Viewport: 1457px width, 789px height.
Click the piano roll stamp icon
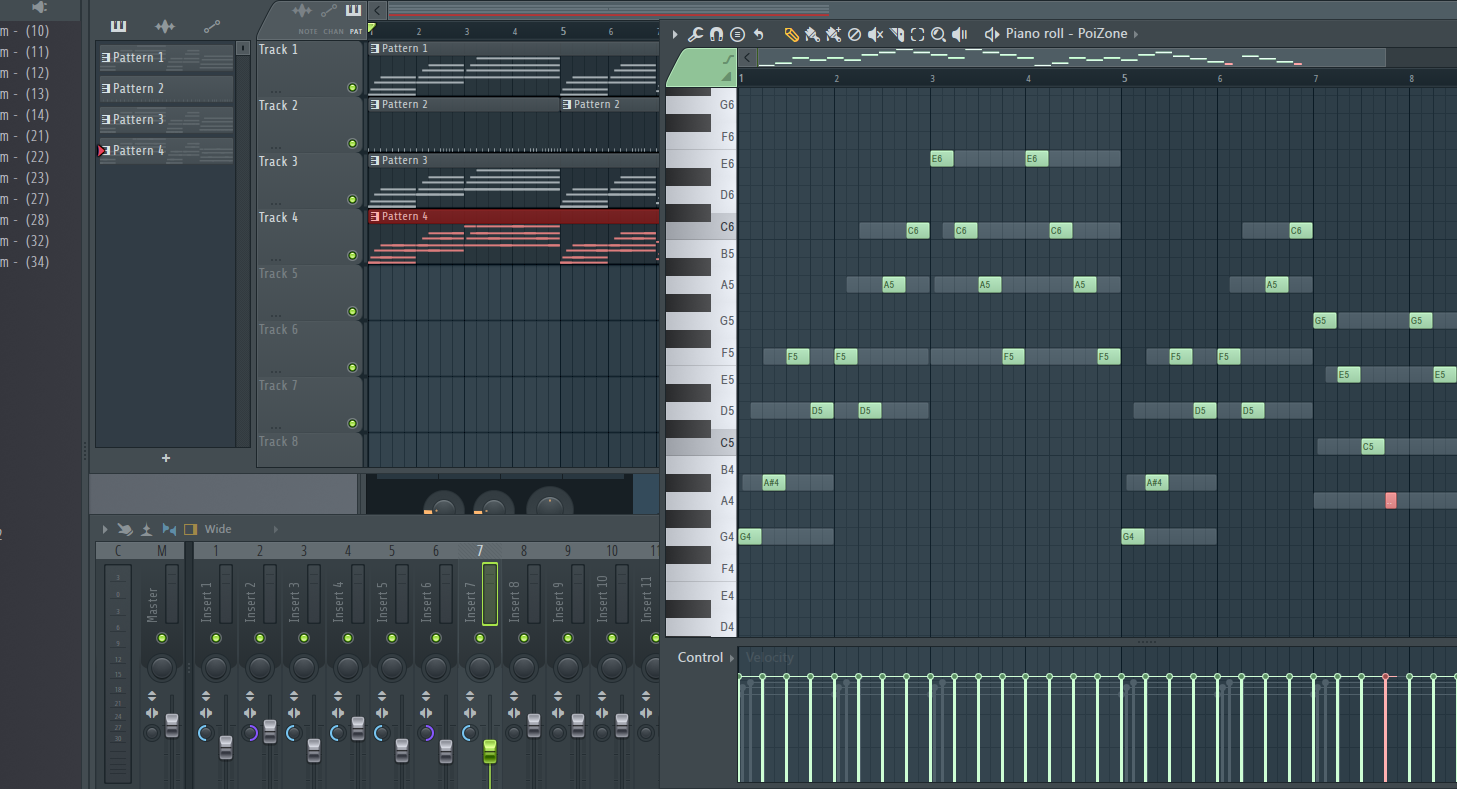[x=737, y=34]
